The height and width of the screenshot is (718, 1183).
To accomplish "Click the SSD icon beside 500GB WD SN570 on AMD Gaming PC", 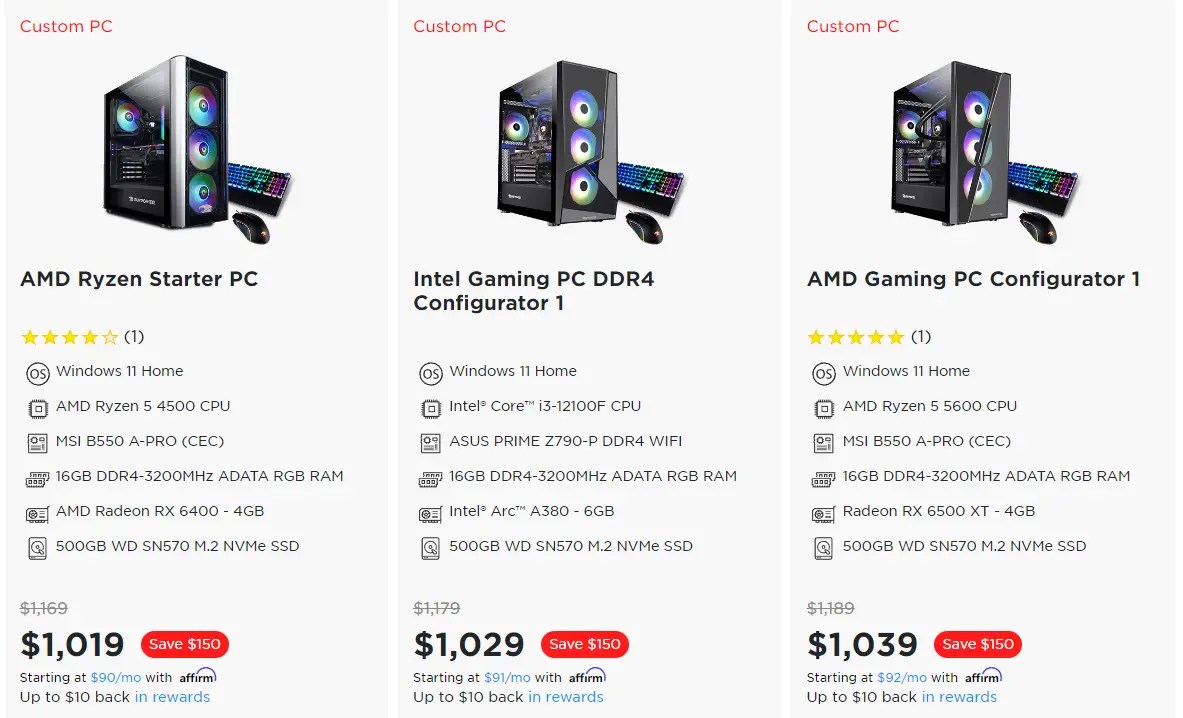I will tap(823, 547).
